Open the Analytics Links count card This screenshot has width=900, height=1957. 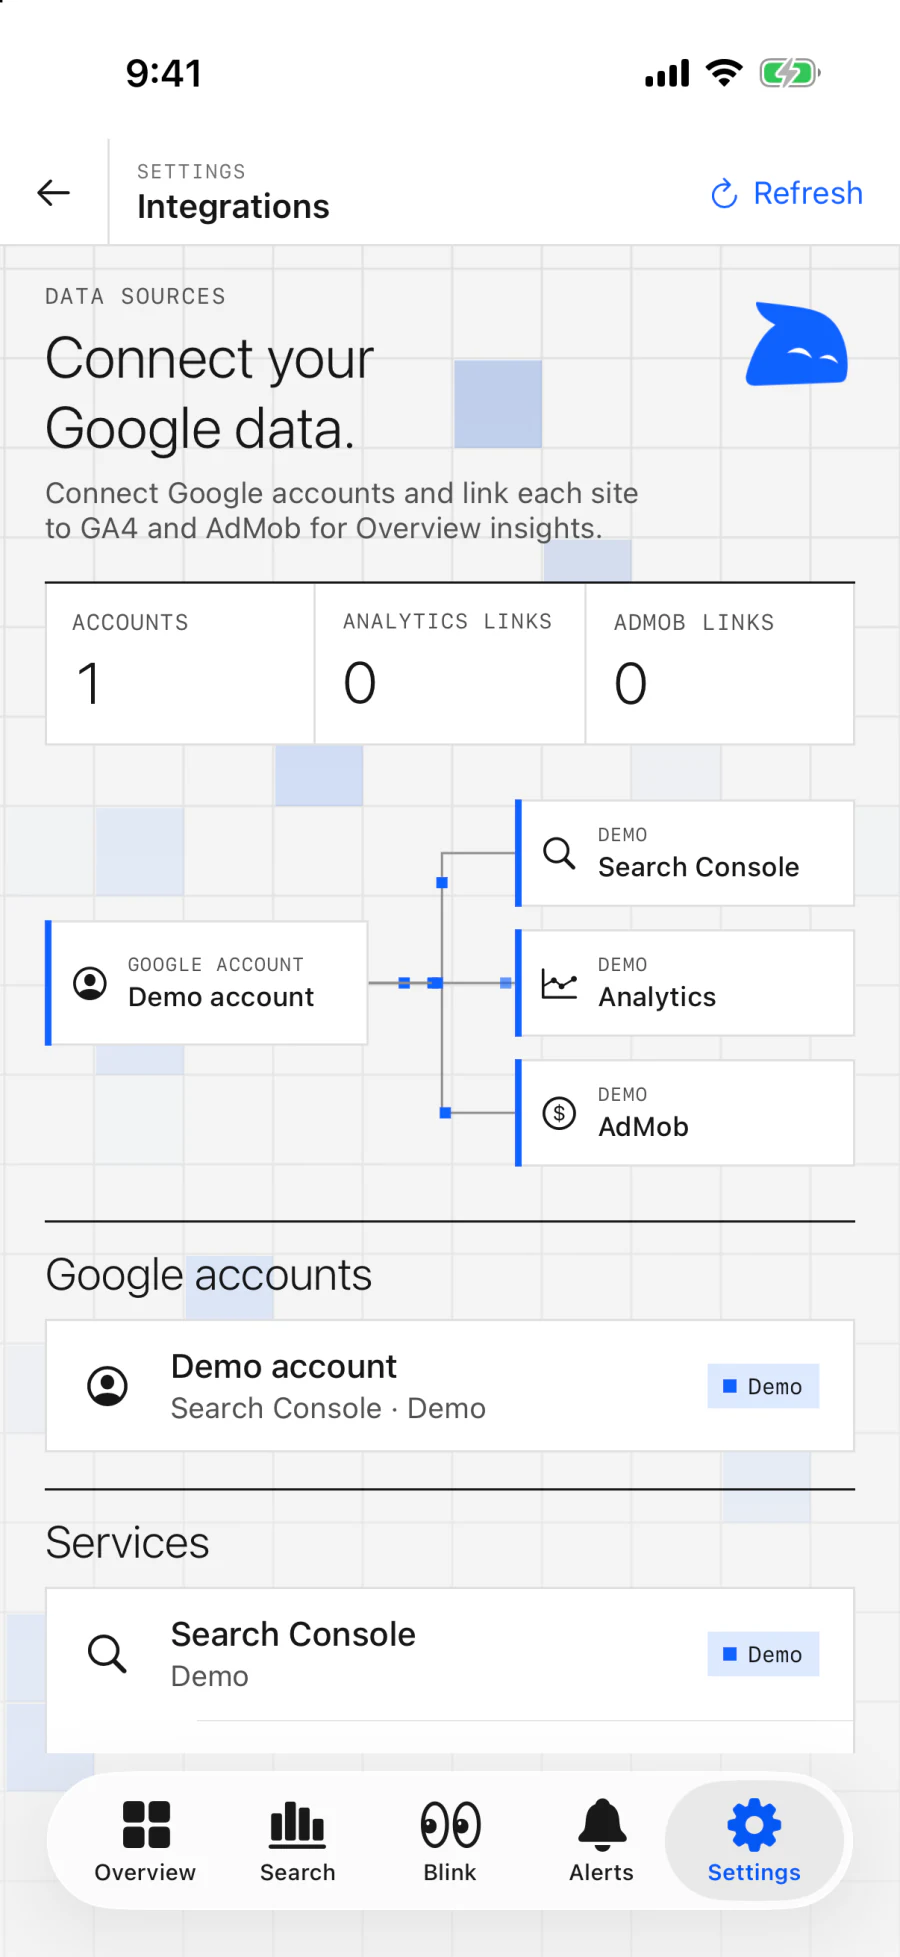tap(450, 664)
